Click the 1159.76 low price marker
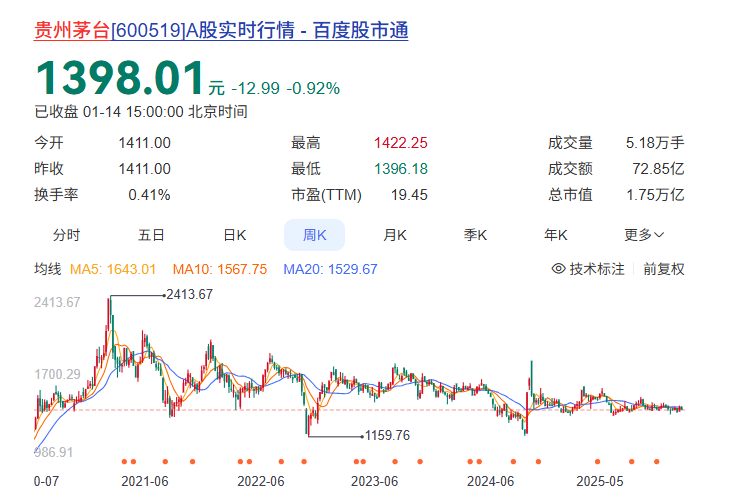Image resolution: width=739 pixels, height=503 pixels. 387,435
